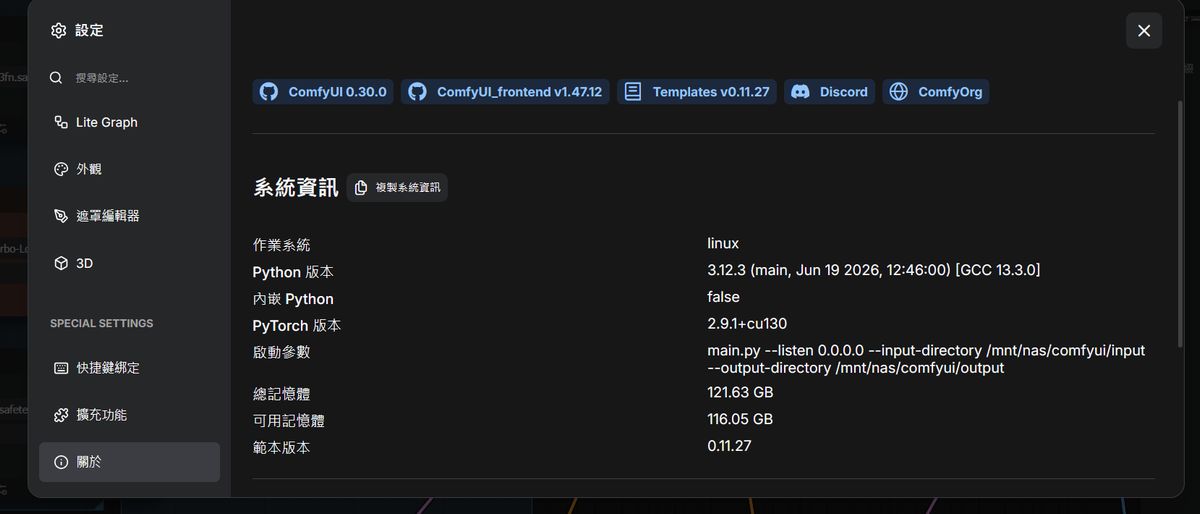Click the GitHub icon on ComfyUI_frontend badge
Image resolution: width=1200 pixels, height=514 pixels.
coord(418,92)
